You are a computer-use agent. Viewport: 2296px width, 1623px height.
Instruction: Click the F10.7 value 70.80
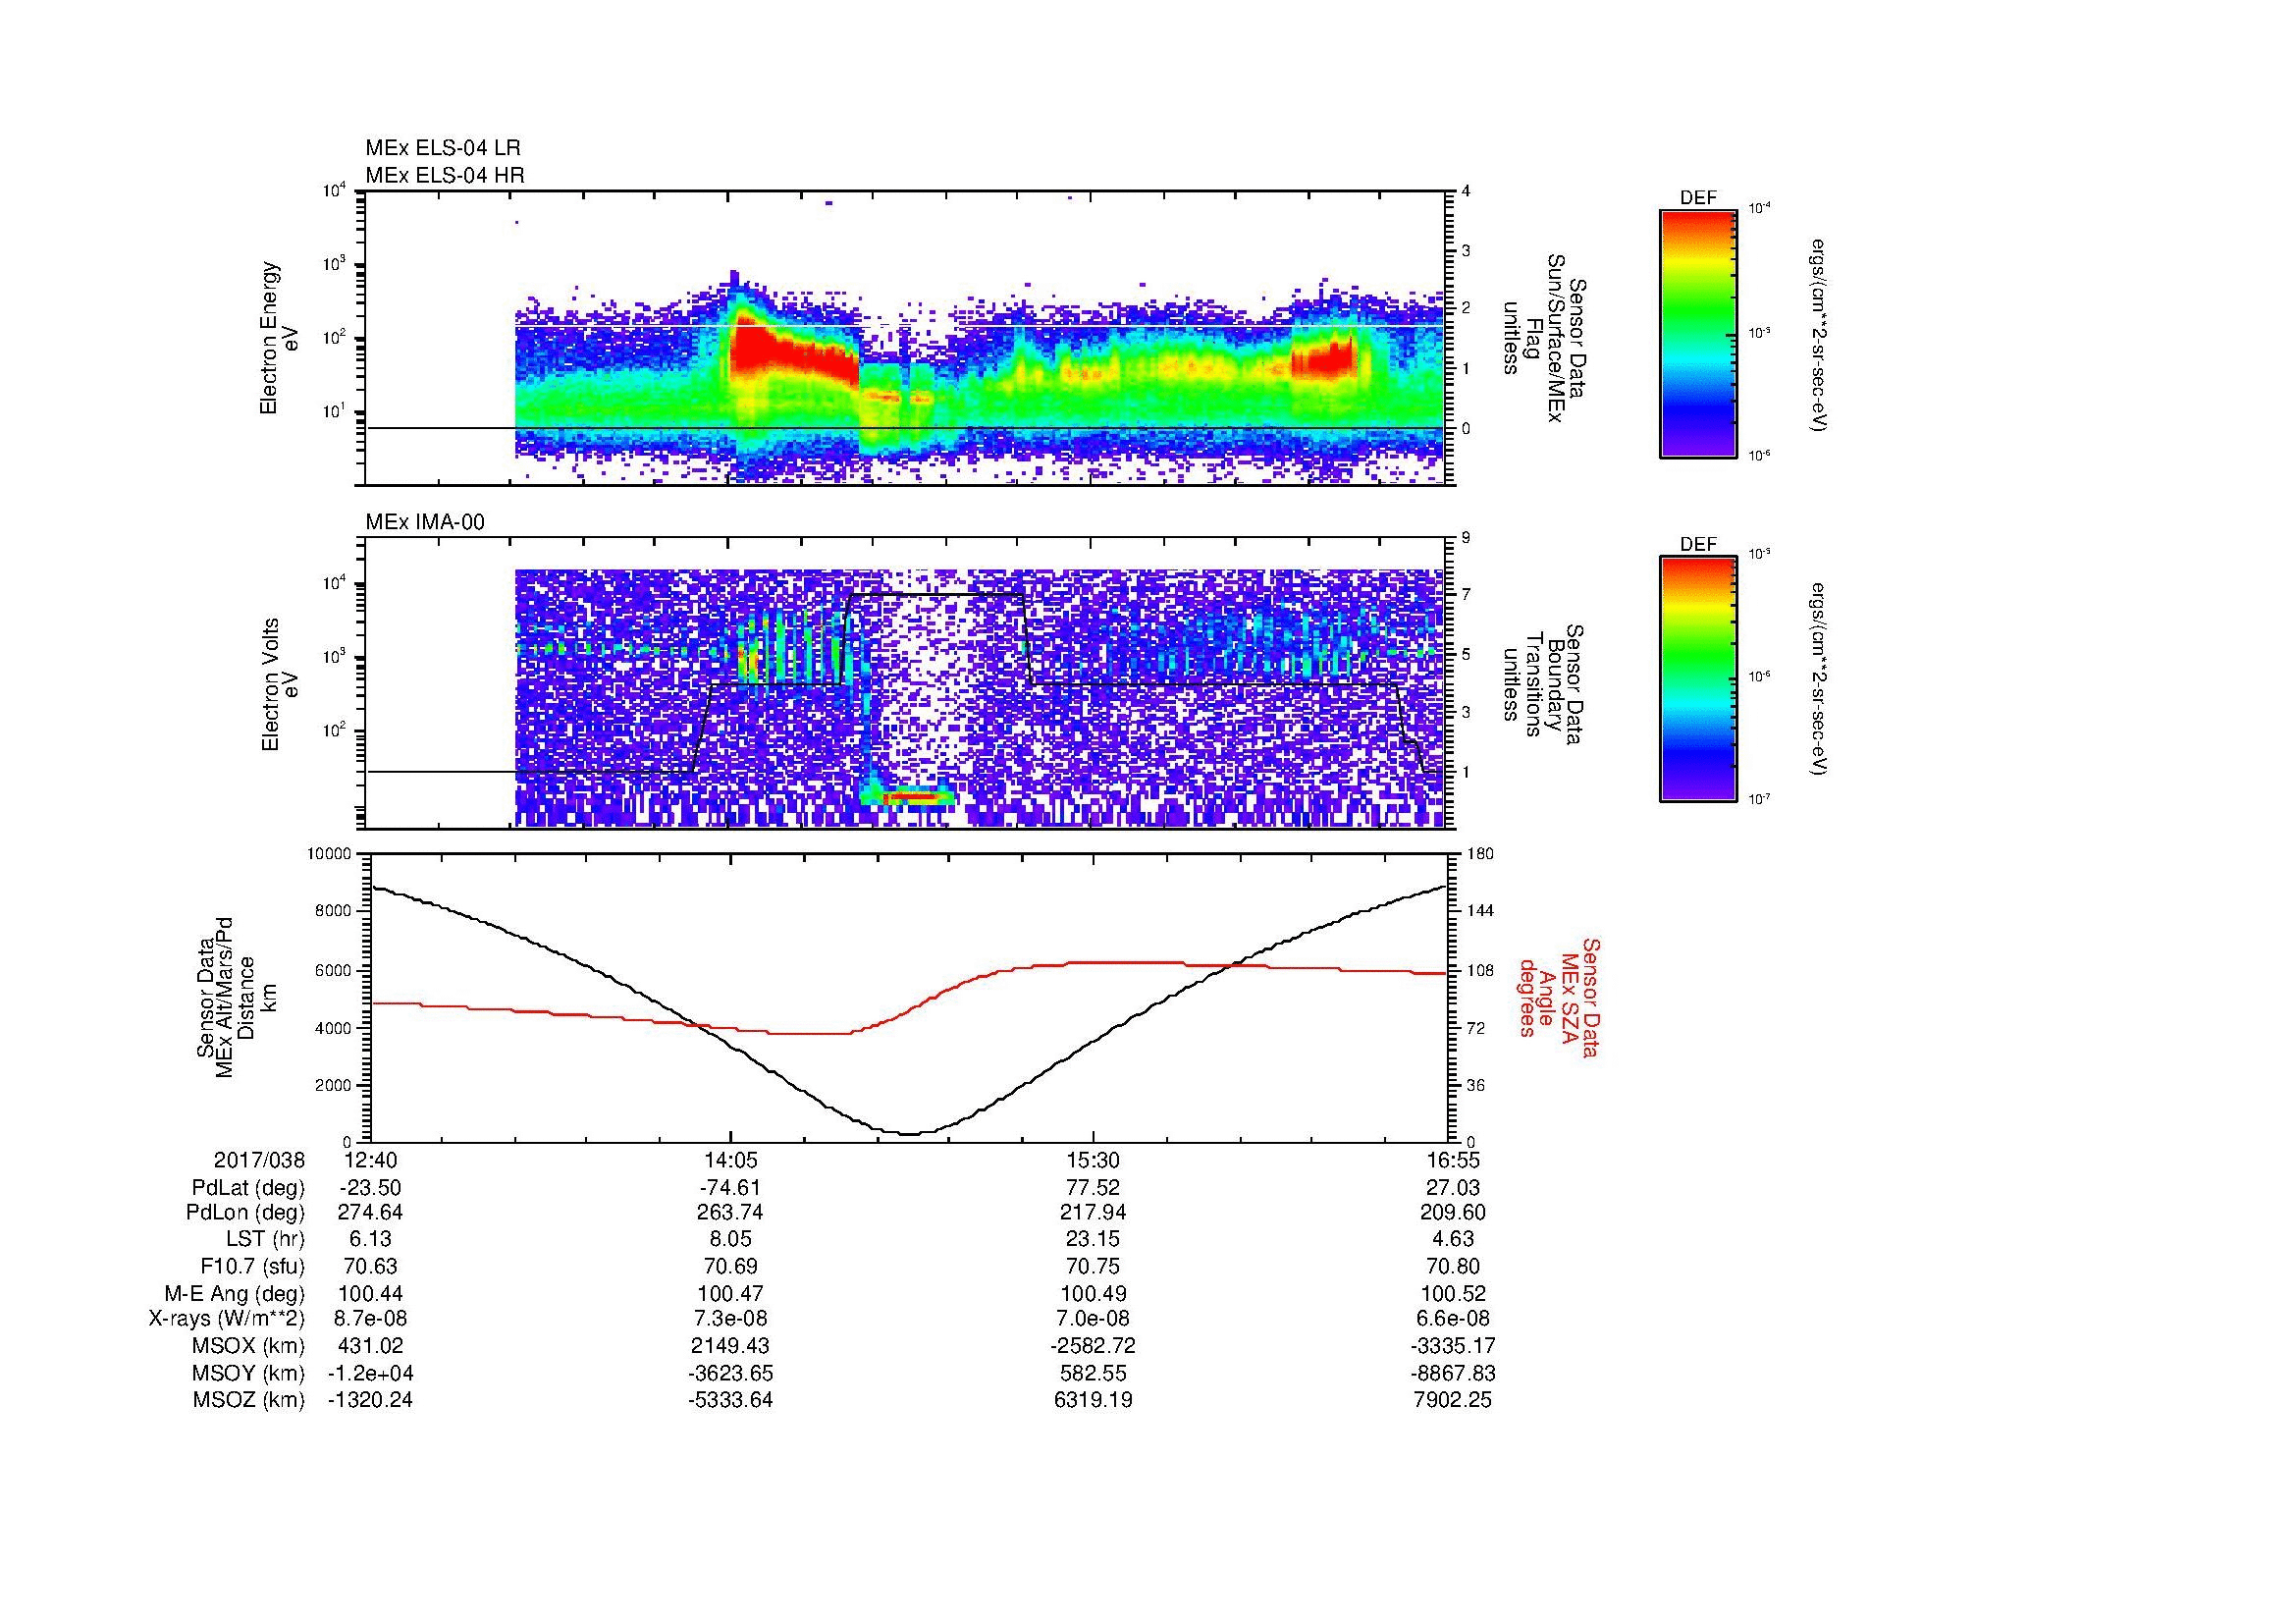[x=1454, y=1266]
